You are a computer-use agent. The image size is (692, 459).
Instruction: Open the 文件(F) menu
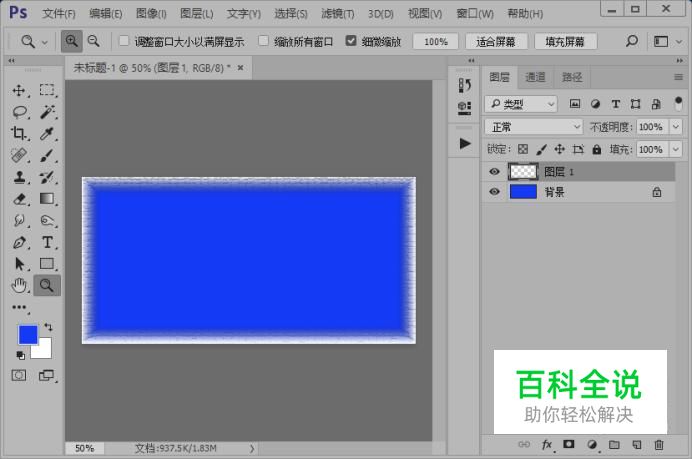(59, 14)
